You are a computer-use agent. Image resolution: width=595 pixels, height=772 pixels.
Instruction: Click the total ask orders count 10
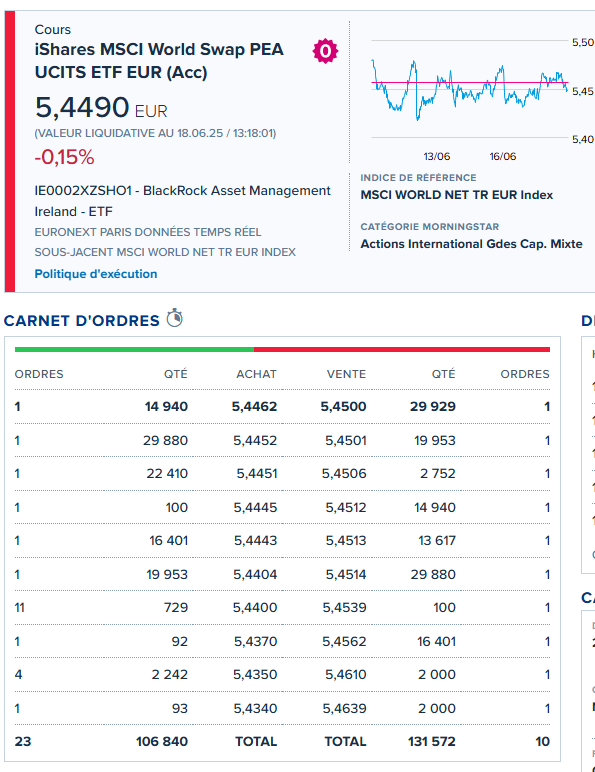(542, 741)
